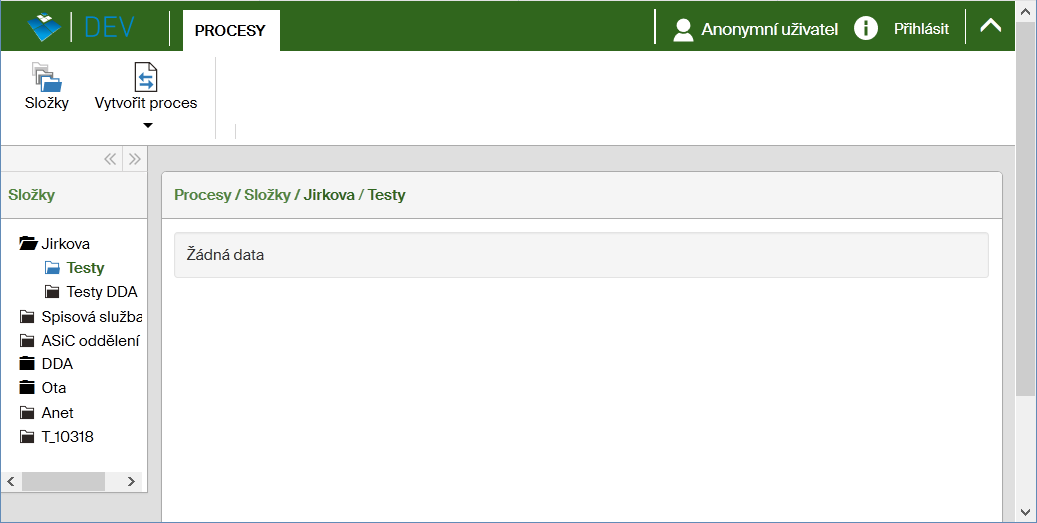Expand sidebar with double right chevron

click(x=135, y=159)
